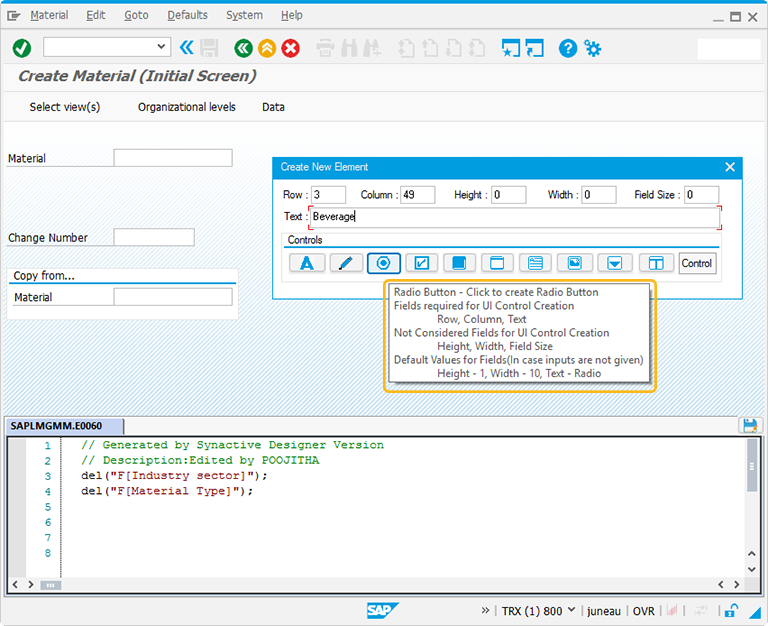Viewport: 768px width, 626px height.
Task: Click the Text field containing Beverage
Action: coord(515,217)
